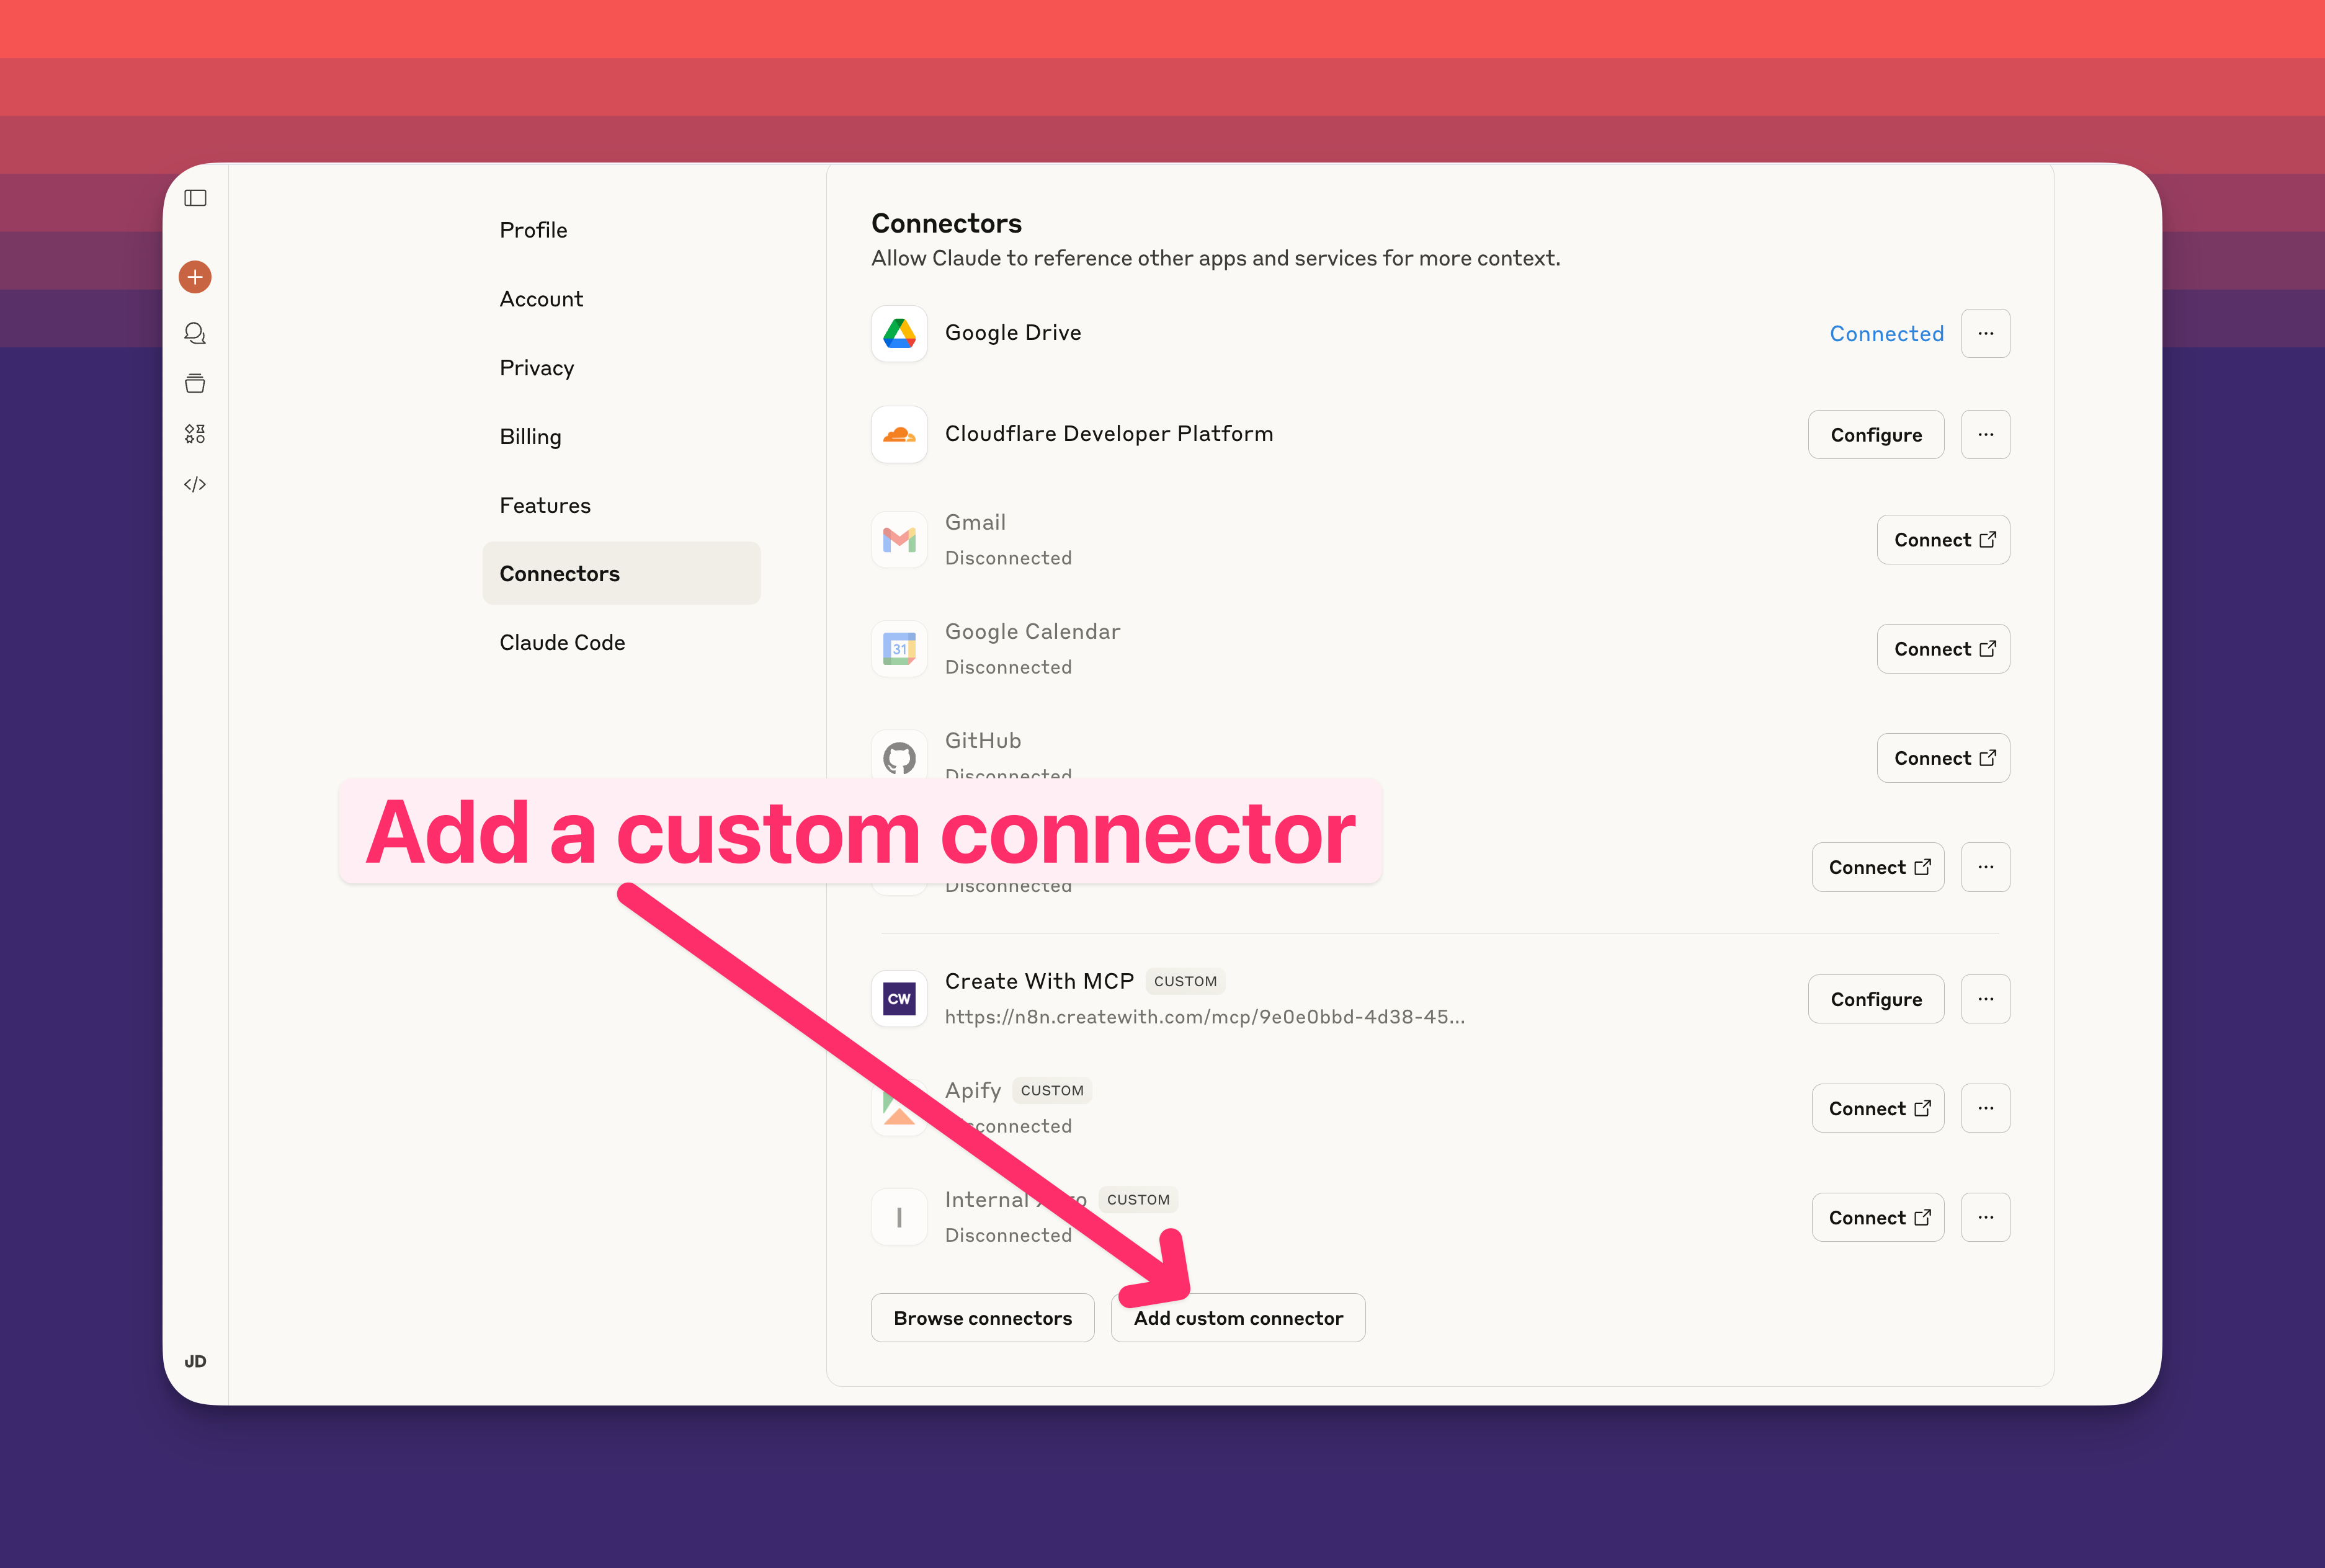Switch to the Profile settings tab

(x=533, y=230)
